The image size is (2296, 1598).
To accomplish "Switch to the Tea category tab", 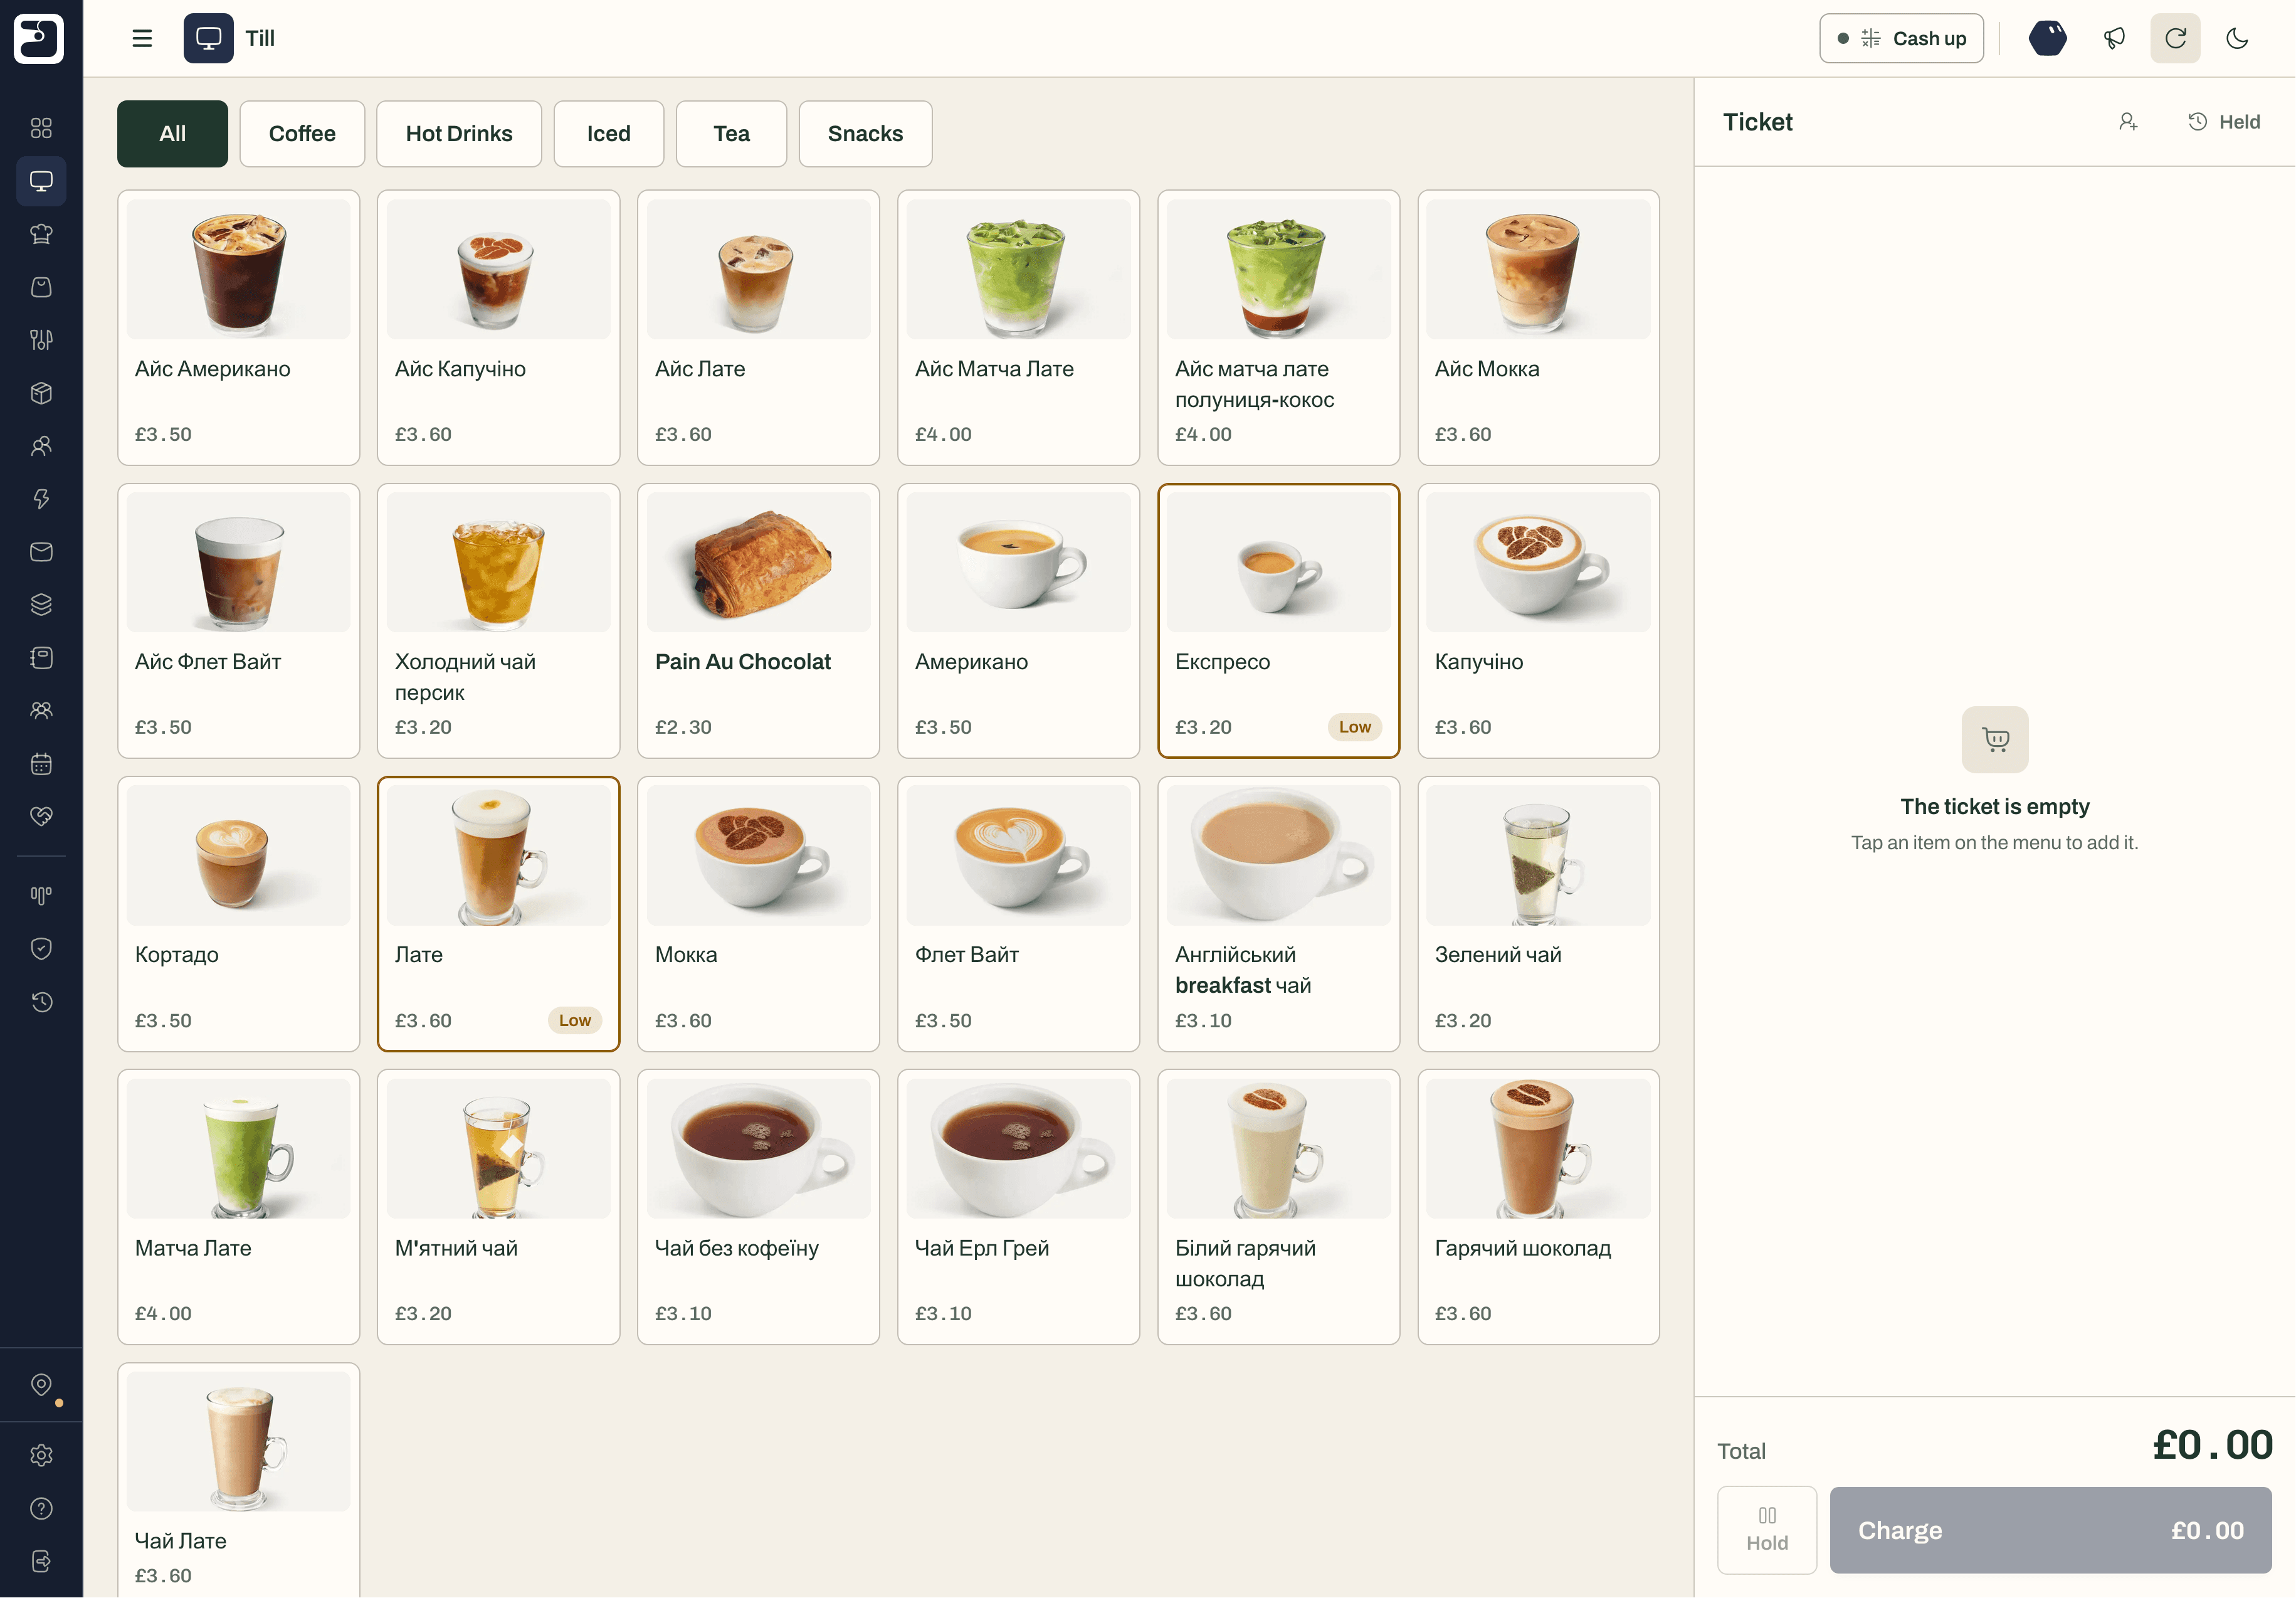I will pyautogui.click(x=731, y=134).
